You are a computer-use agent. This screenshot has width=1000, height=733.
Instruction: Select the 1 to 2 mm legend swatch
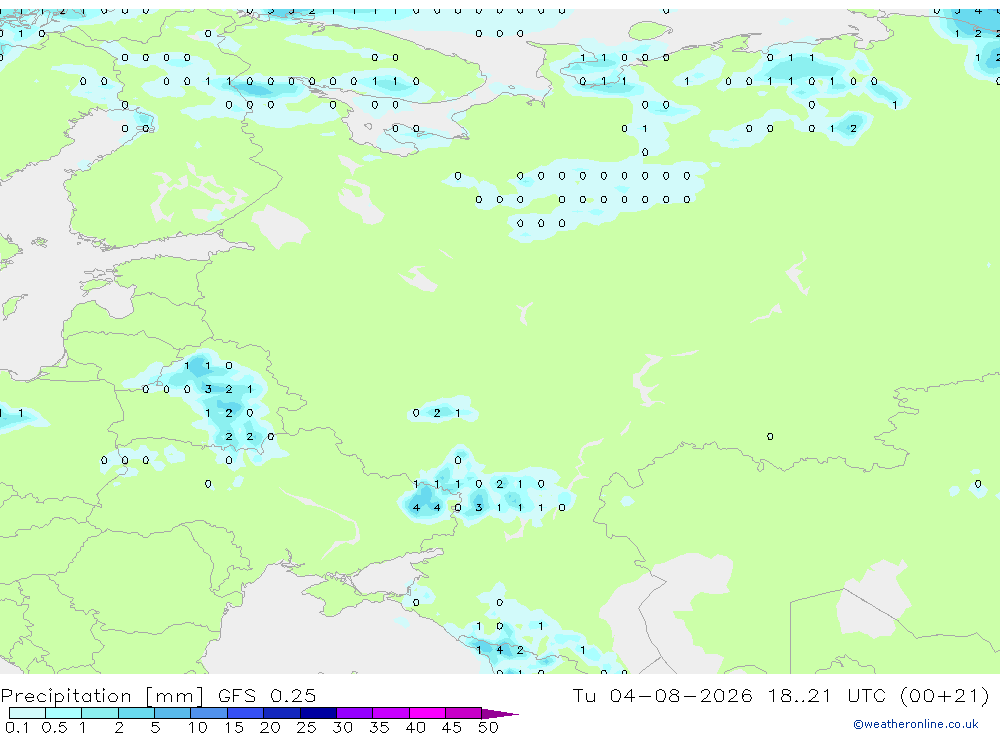[x=100, y=713]
